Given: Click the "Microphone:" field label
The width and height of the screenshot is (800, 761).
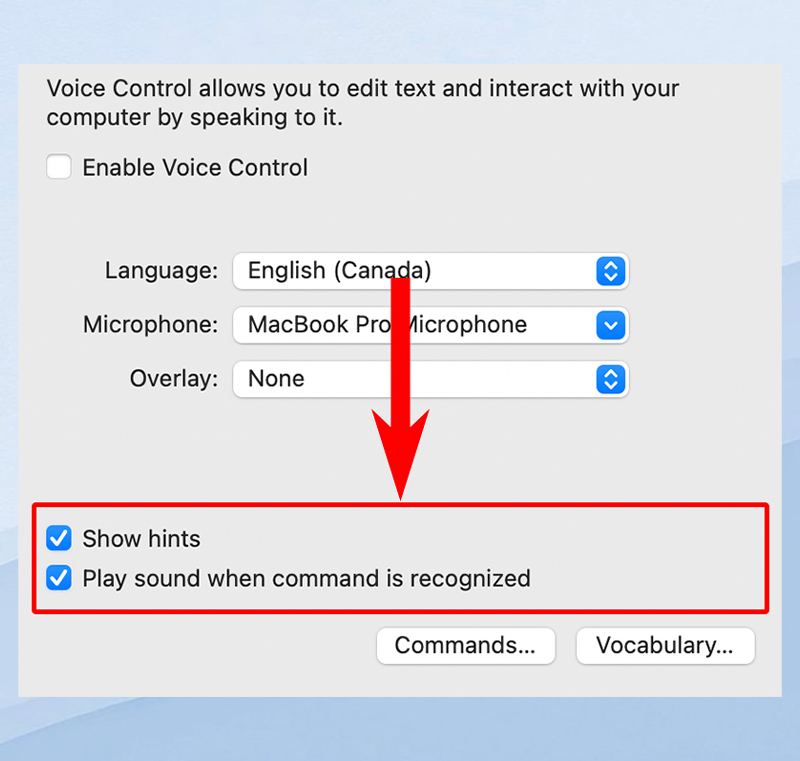Looking at the screenshot, I should coord(150,325).
